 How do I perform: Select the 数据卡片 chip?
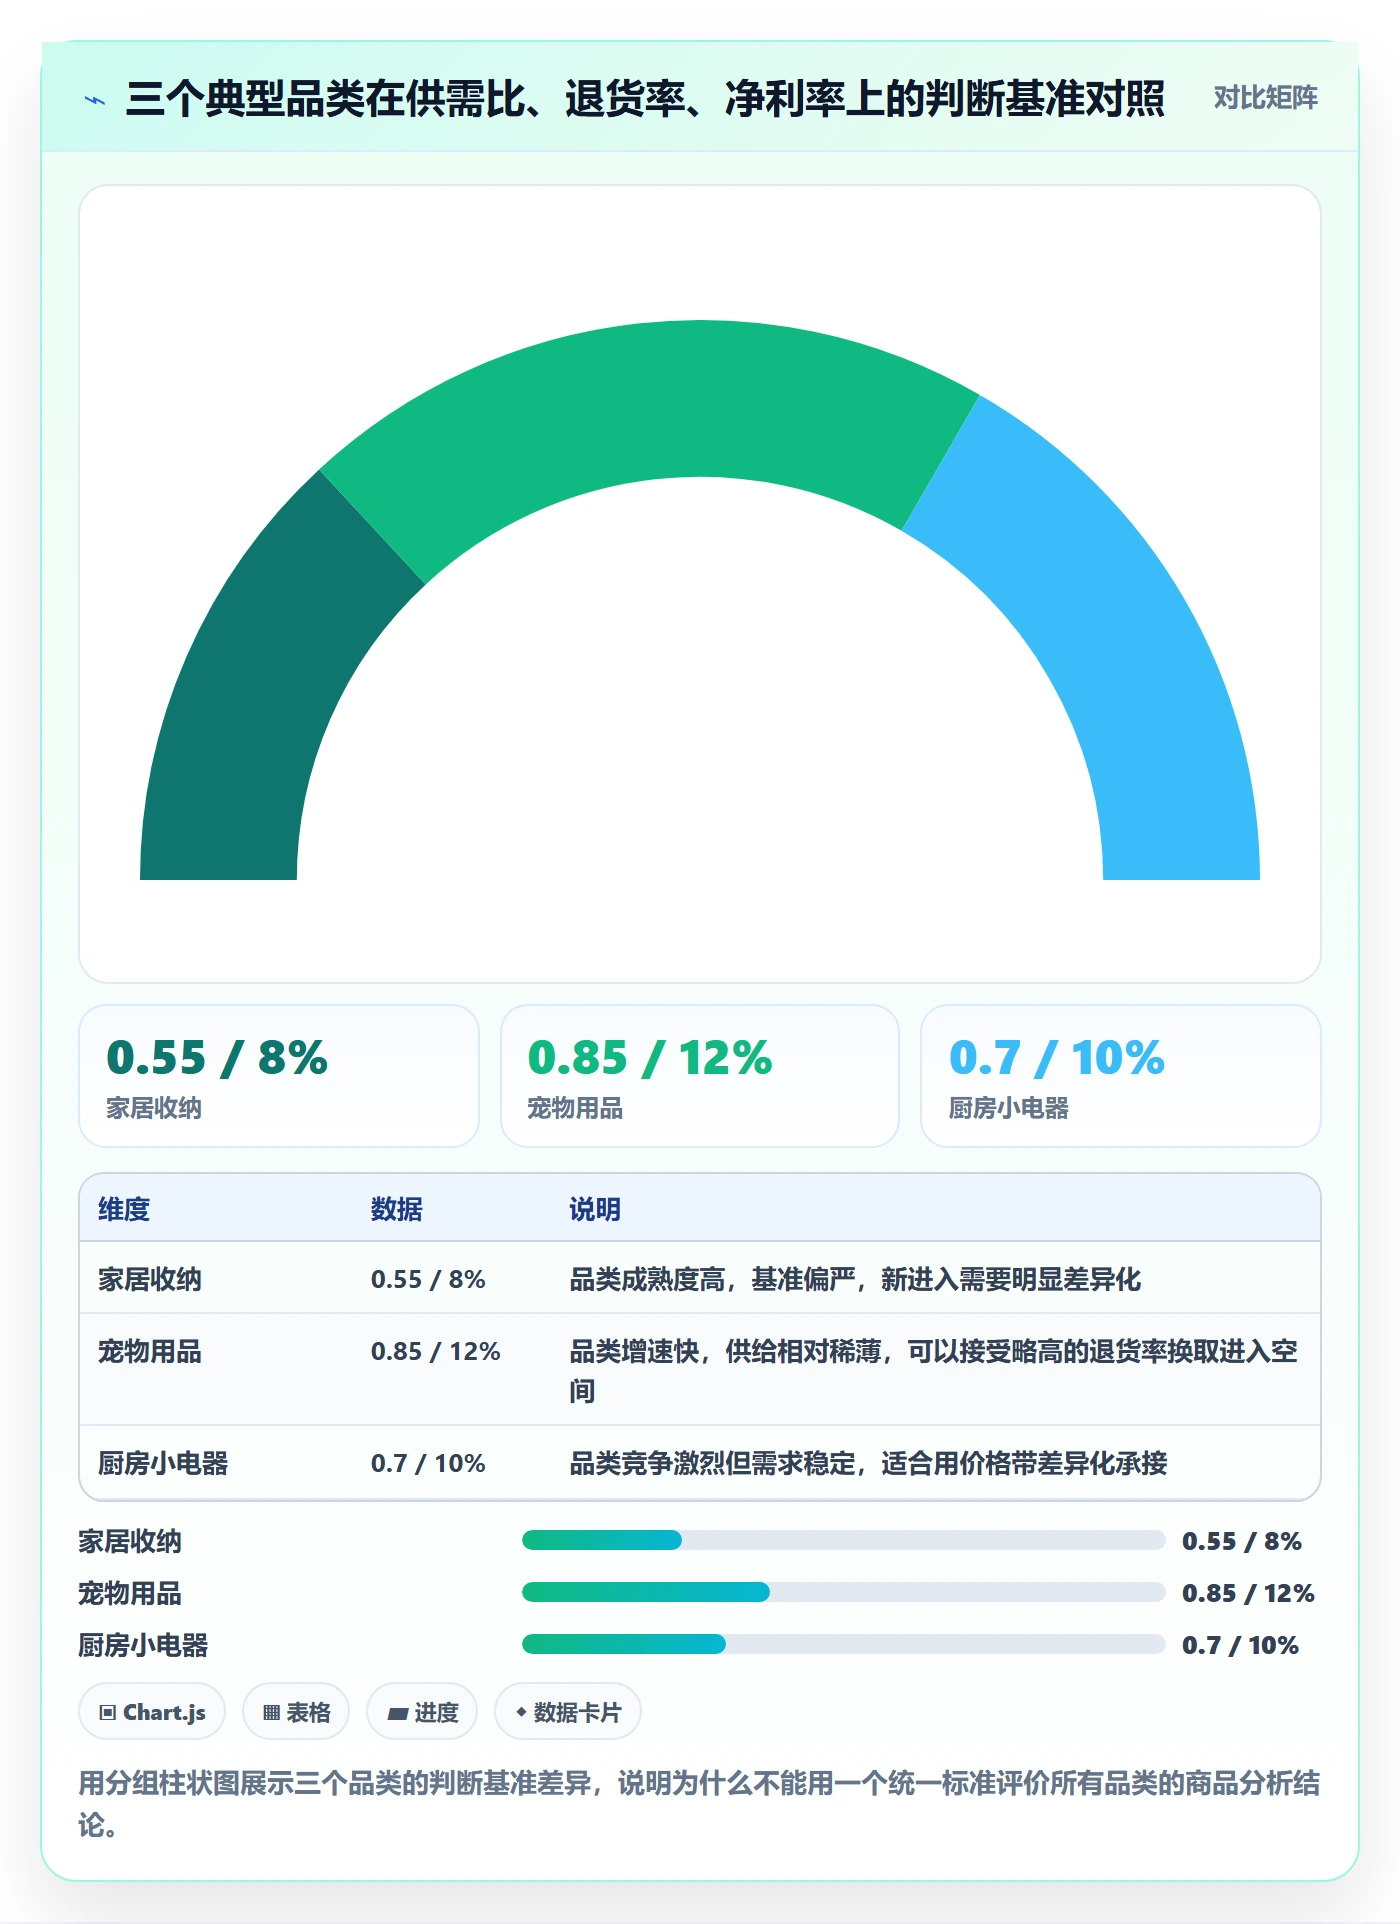coord(568,1712)
